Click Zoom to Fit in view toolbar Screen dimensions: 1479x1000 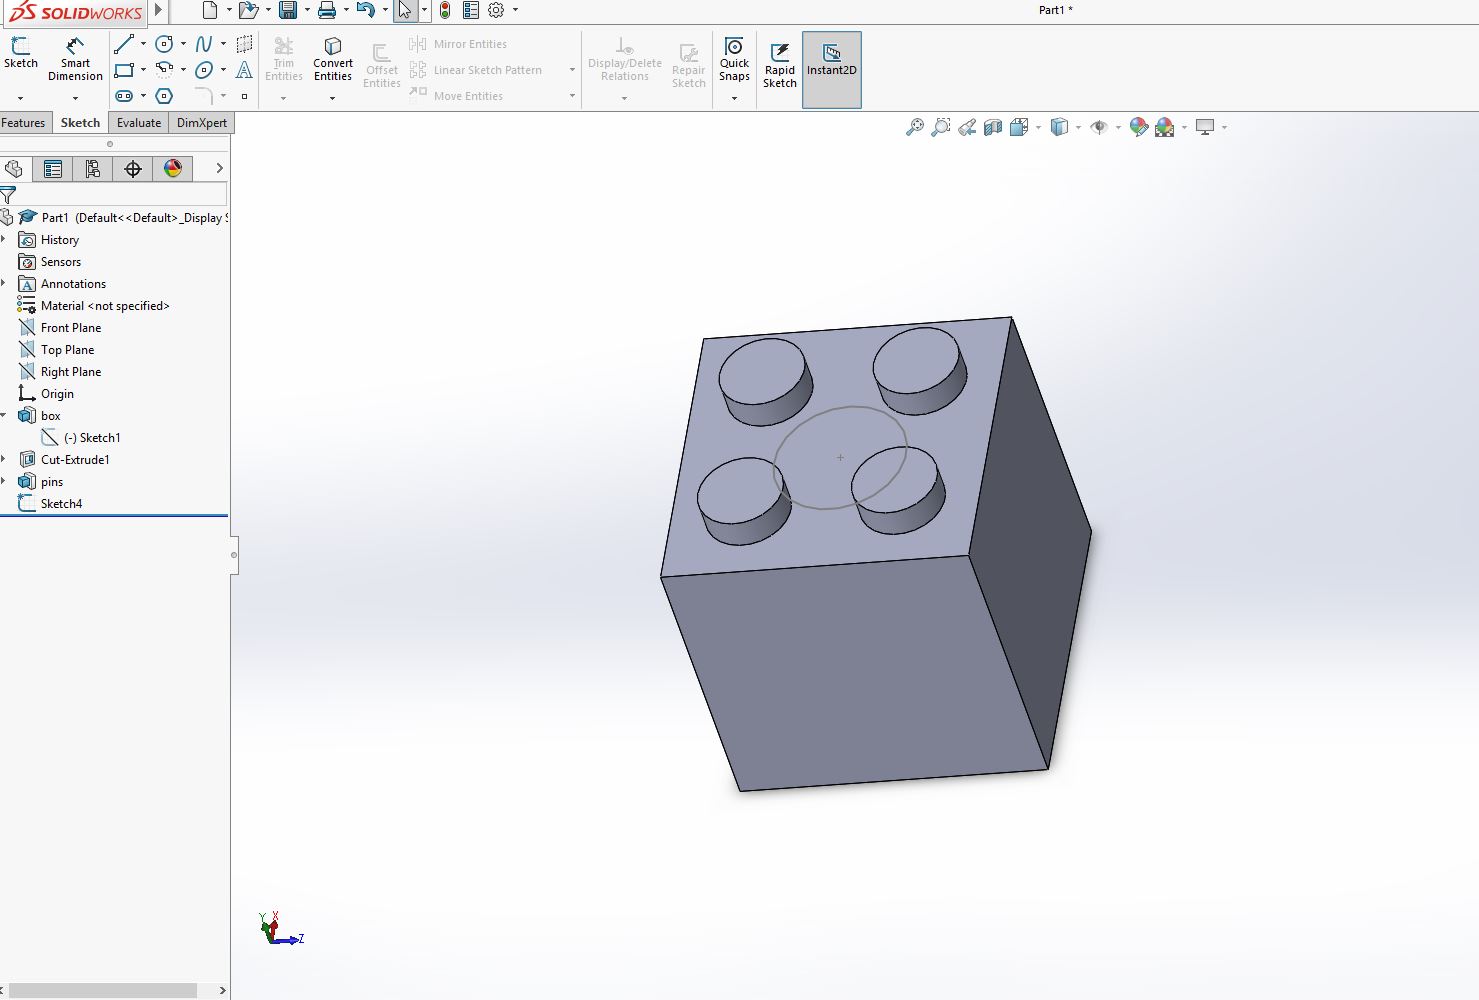(x=914, y=127)
